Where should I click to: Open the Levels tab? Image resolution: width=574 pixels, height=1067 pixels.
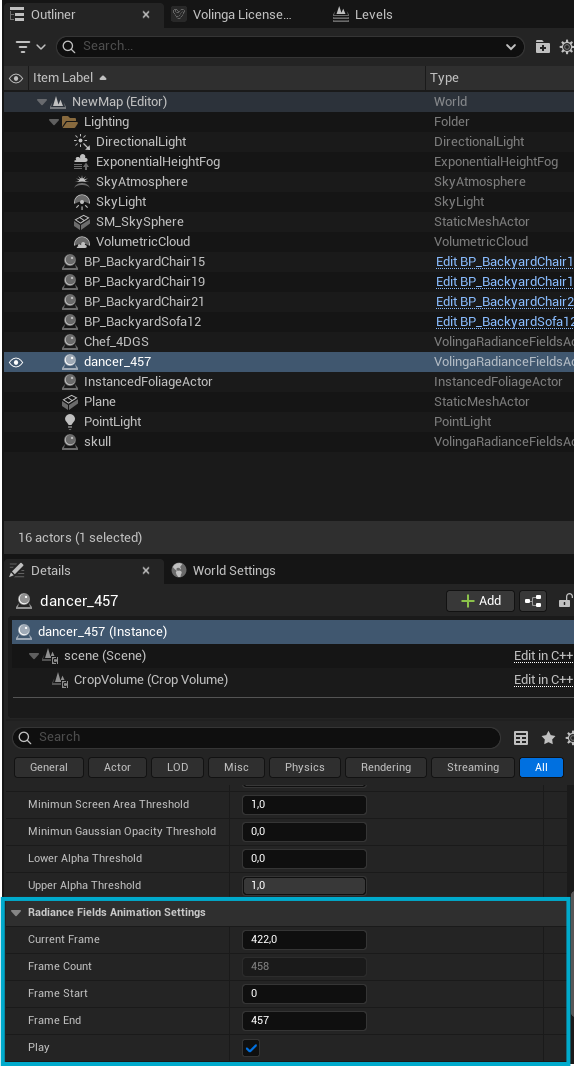362,14
